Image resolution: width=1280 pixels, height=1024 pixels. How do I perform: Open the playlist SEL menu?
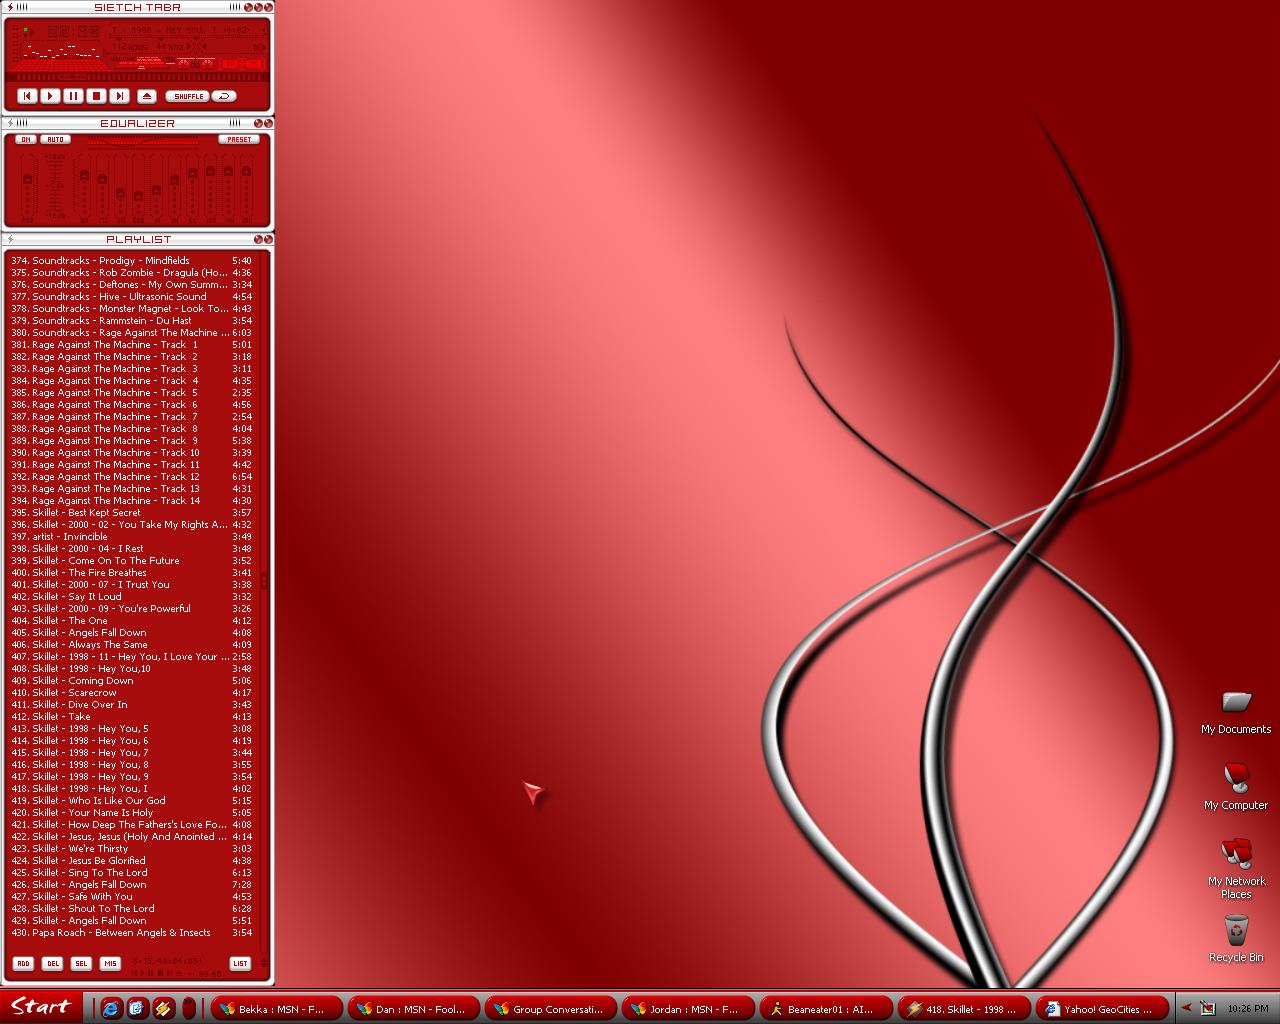point(81,963)
